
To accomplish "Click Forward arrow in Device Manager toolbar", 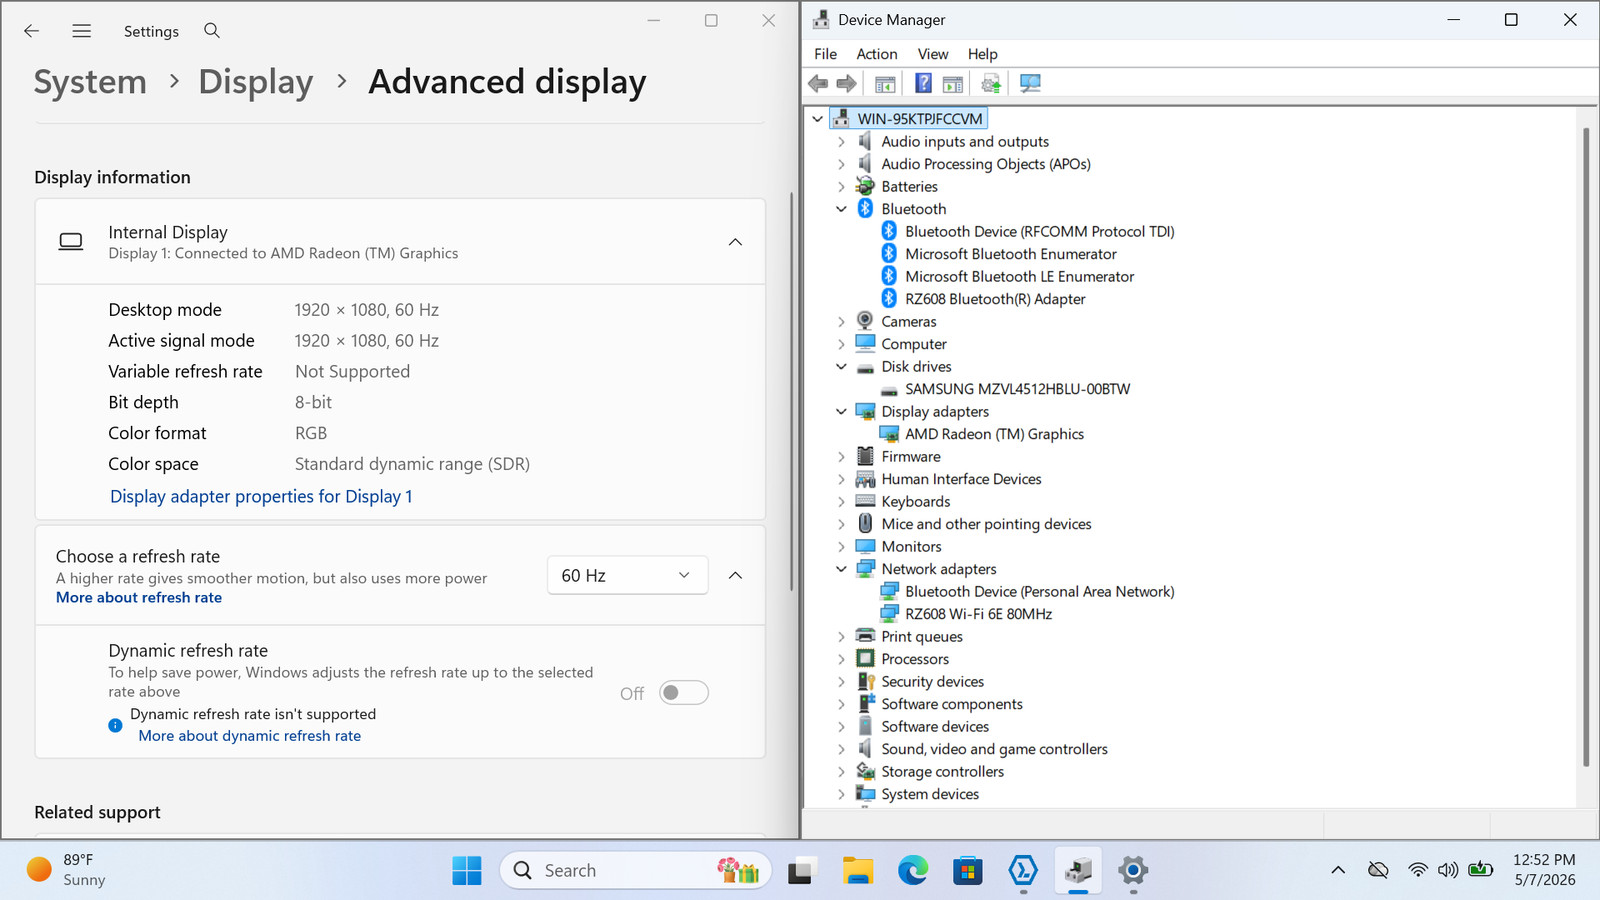I will click(x=847, y=84).
